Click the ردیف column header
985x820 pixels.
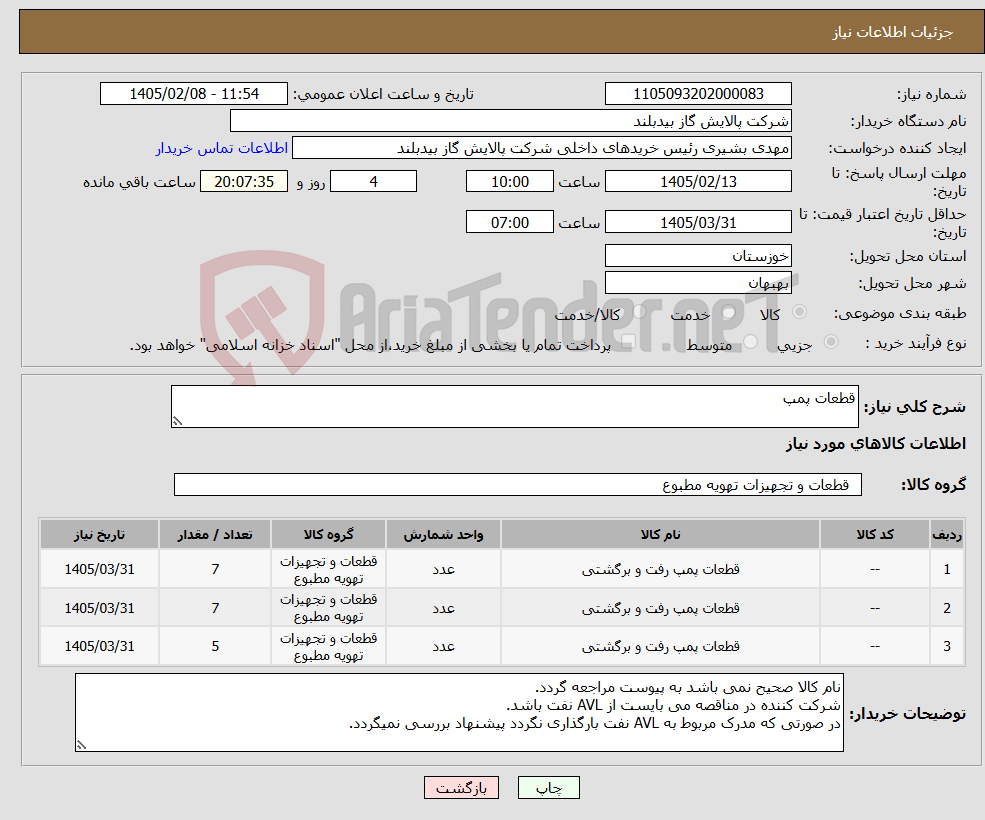tap(947, 534)
